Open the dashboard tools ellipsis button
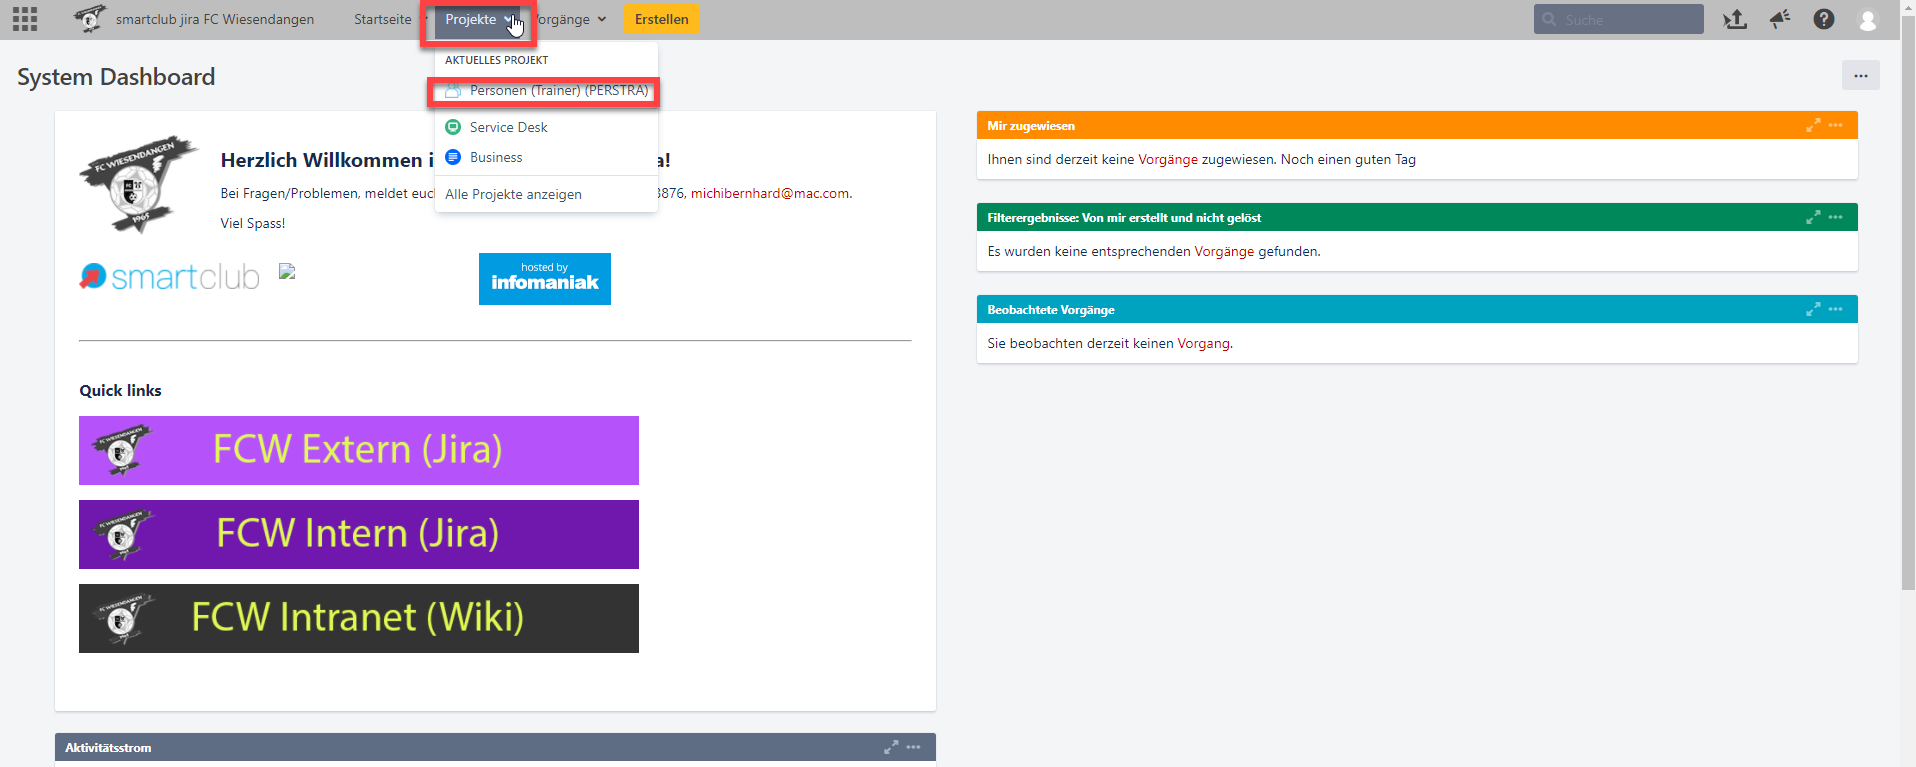The image size is (1916, 767). pyautogui.click(x=1860, y=75)
